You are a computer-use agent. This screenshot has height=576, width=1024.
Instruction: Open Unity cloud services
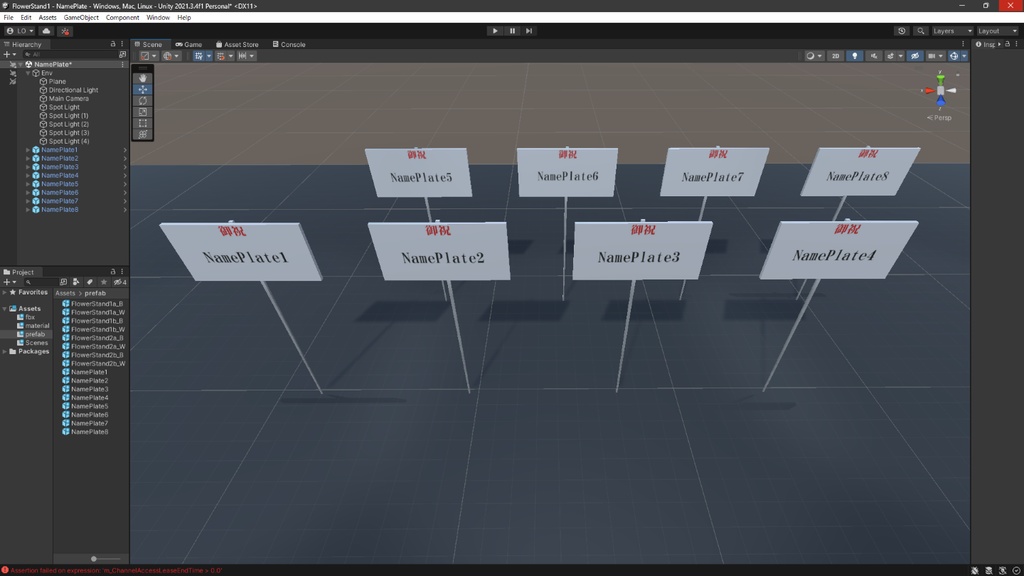tap(46, 31)
